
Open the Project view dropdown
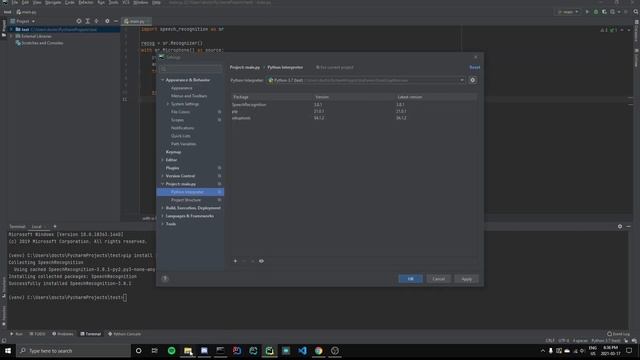23,21
